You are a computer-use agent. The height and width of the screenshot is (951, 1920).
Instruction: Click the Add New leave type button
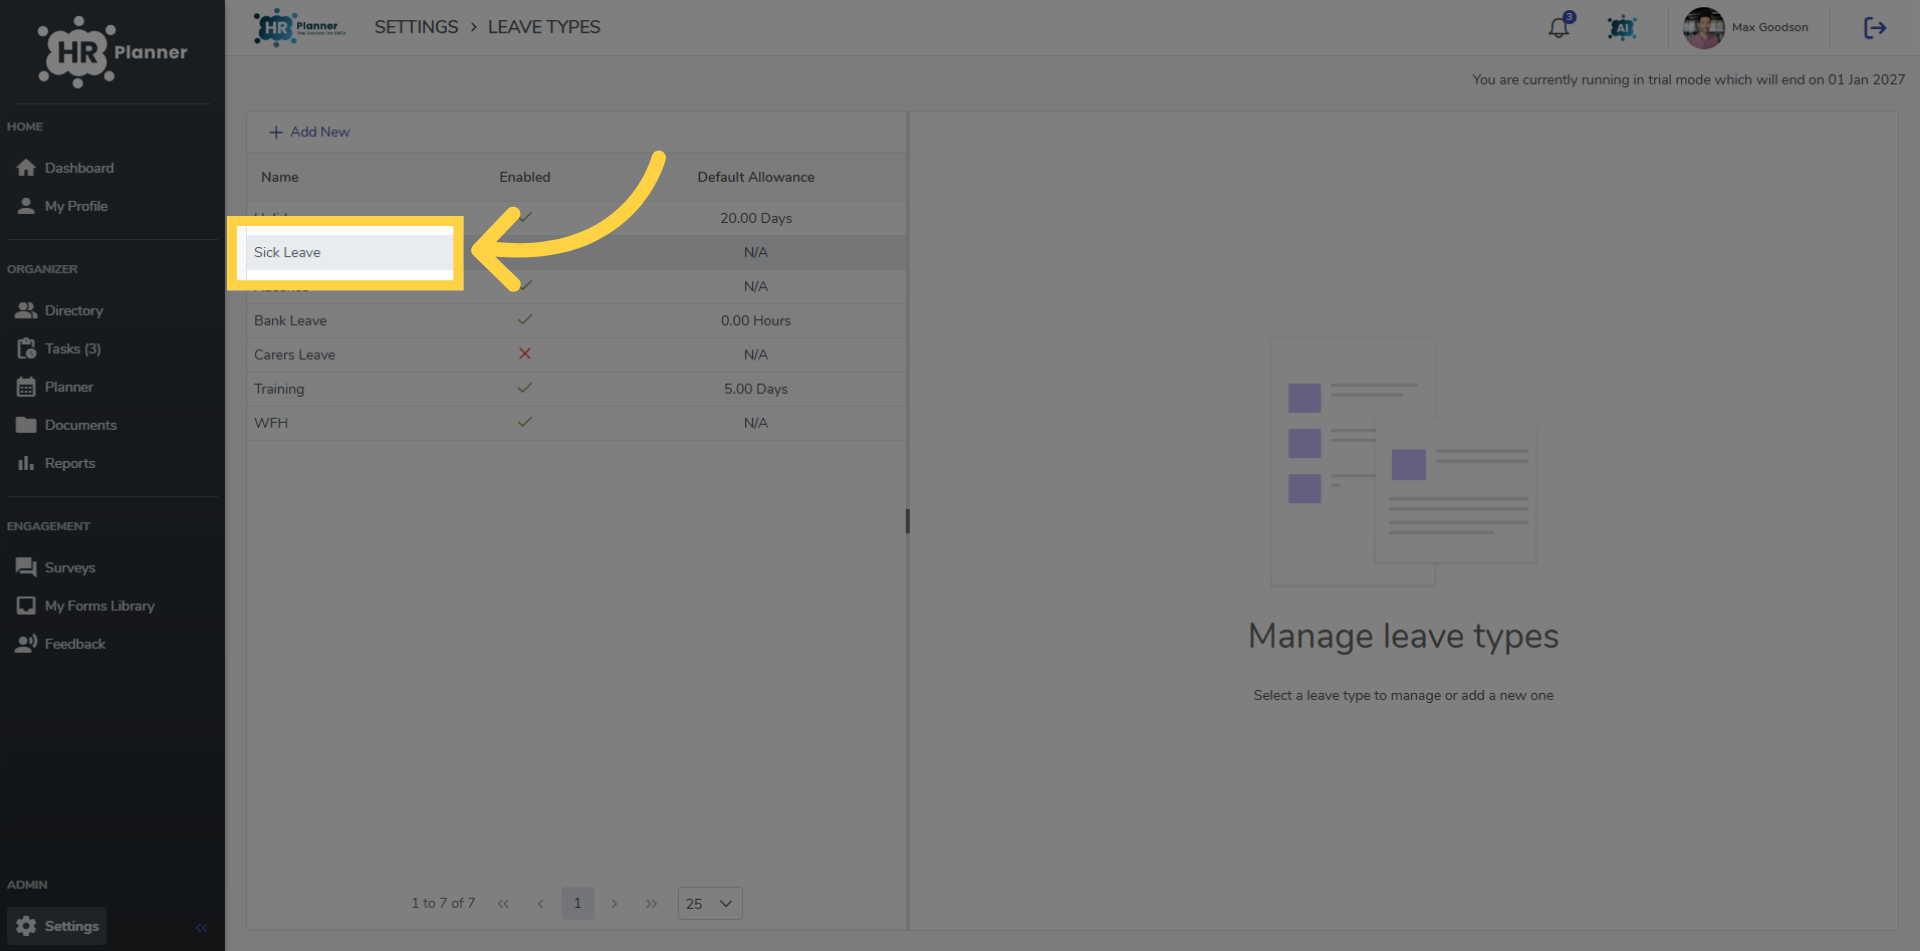(309, 132)
